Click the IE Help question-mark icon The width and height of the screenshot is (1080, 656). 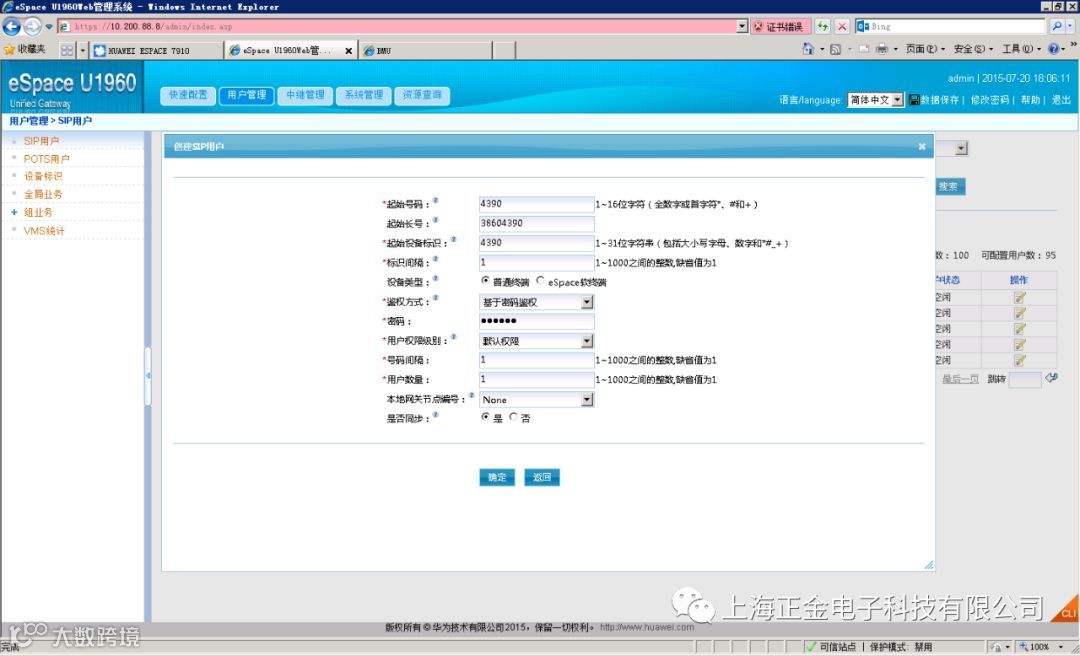[x=1053, y=49]
